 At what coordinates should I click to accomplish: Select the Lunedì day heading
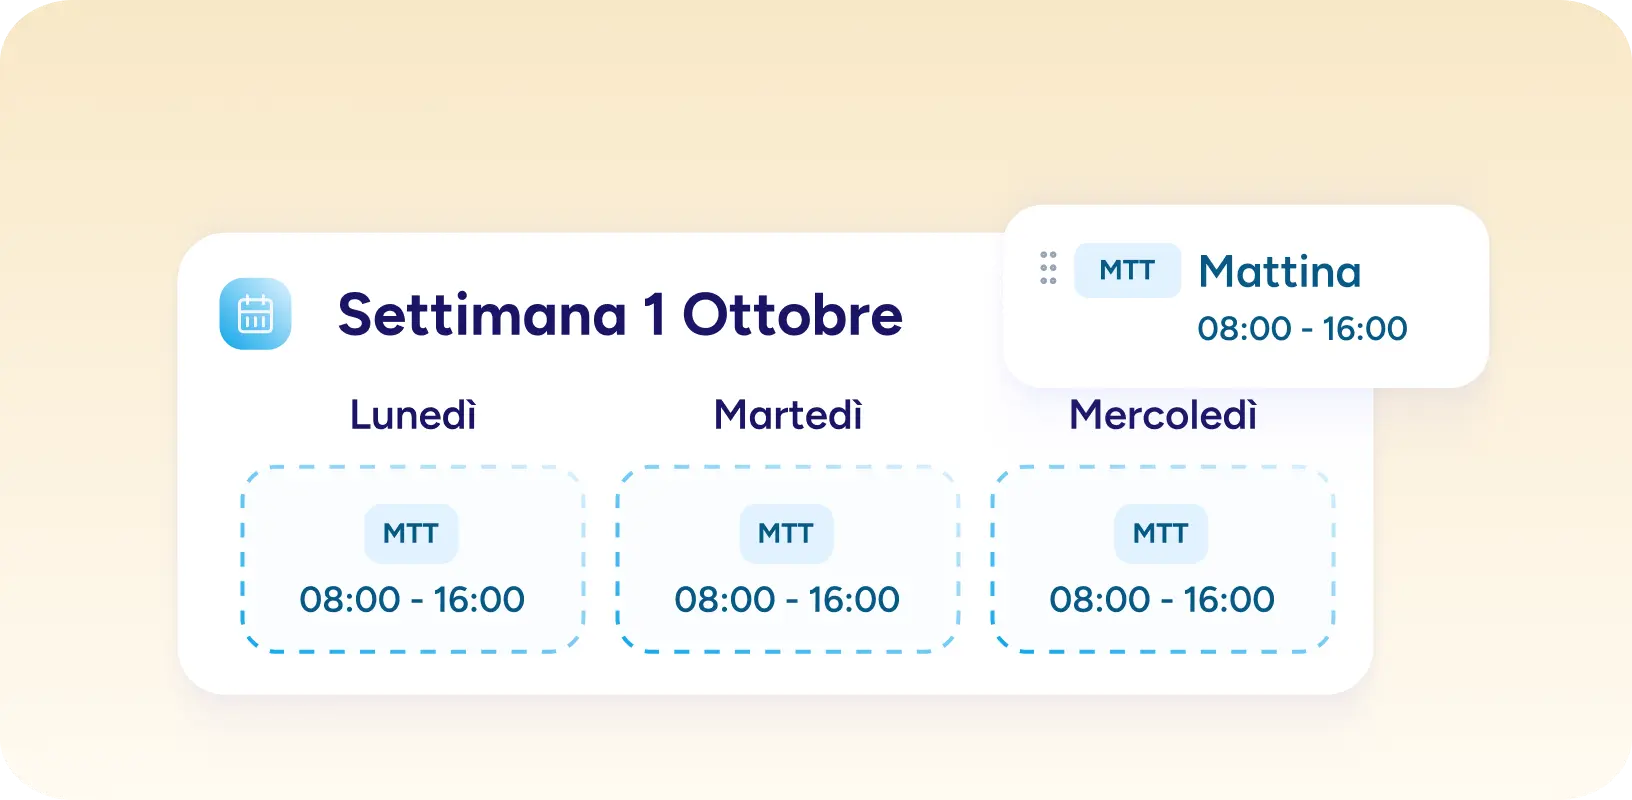tap(413, 415)
